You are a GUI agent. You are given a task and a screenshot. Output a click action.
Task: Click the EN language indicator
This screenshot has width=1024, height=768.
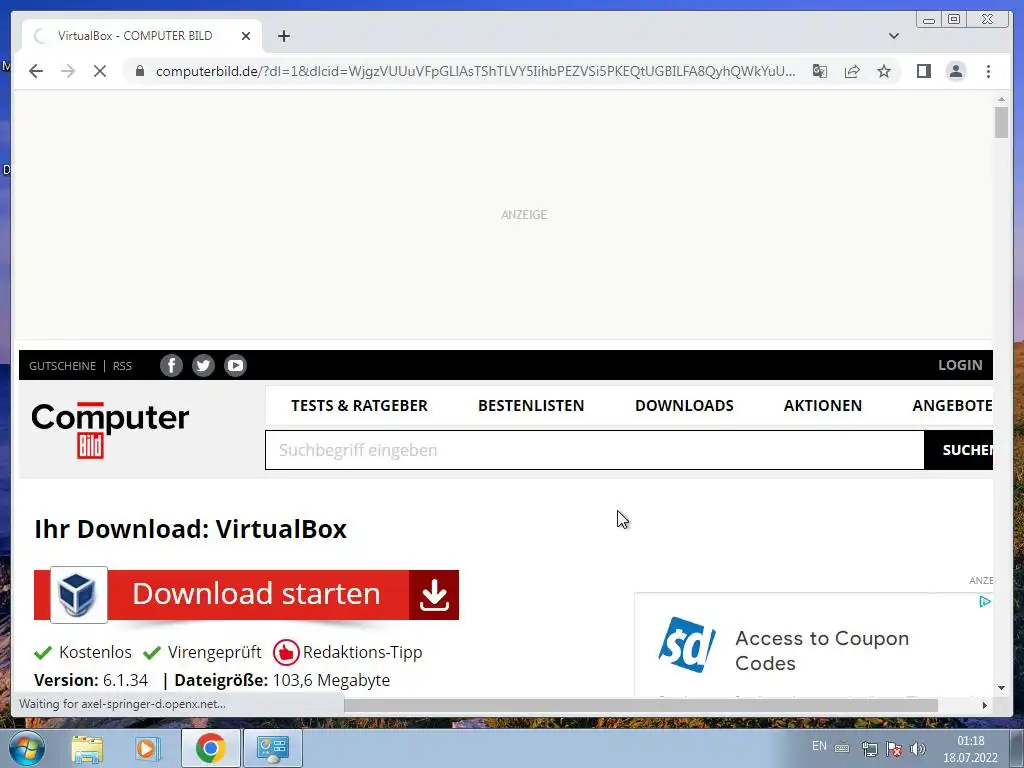pyautogui.click(x=819, y=746)
